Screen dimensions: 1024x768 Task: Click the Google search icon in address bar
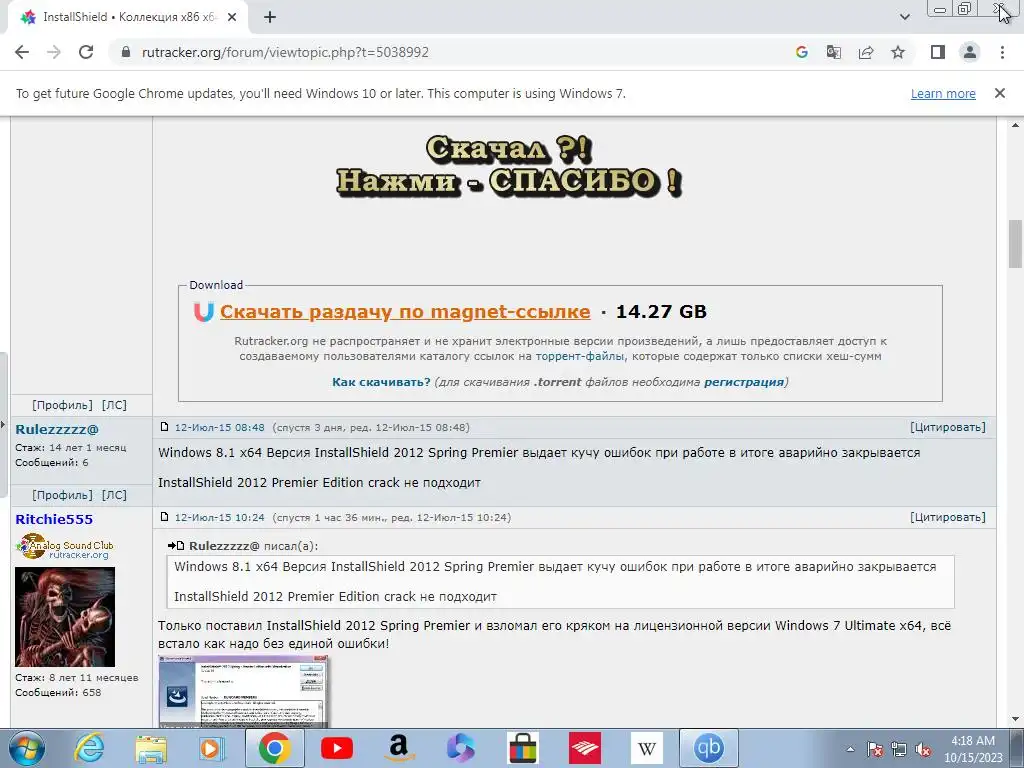click(x=802, y=52)
